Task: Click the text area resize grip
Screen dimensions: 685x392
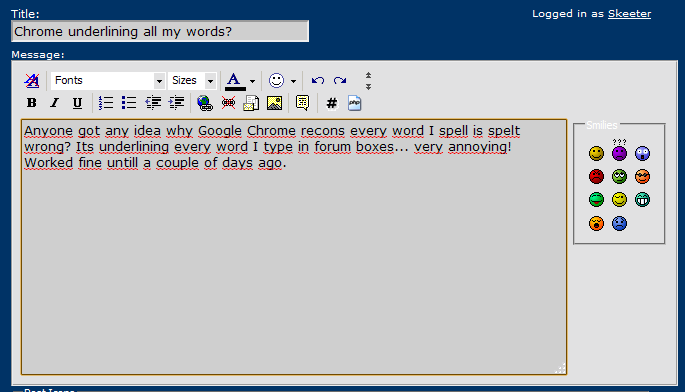Action: point(560,368)
